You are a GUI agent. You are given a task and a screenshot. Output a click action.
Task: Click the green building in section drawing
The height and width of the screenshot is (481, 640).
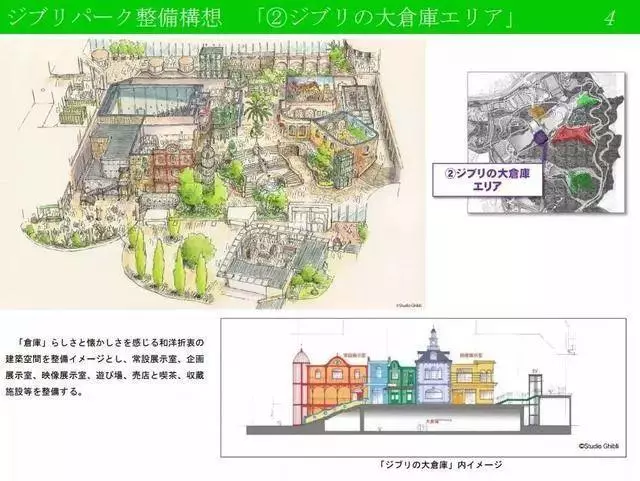[x=402, y=382]
